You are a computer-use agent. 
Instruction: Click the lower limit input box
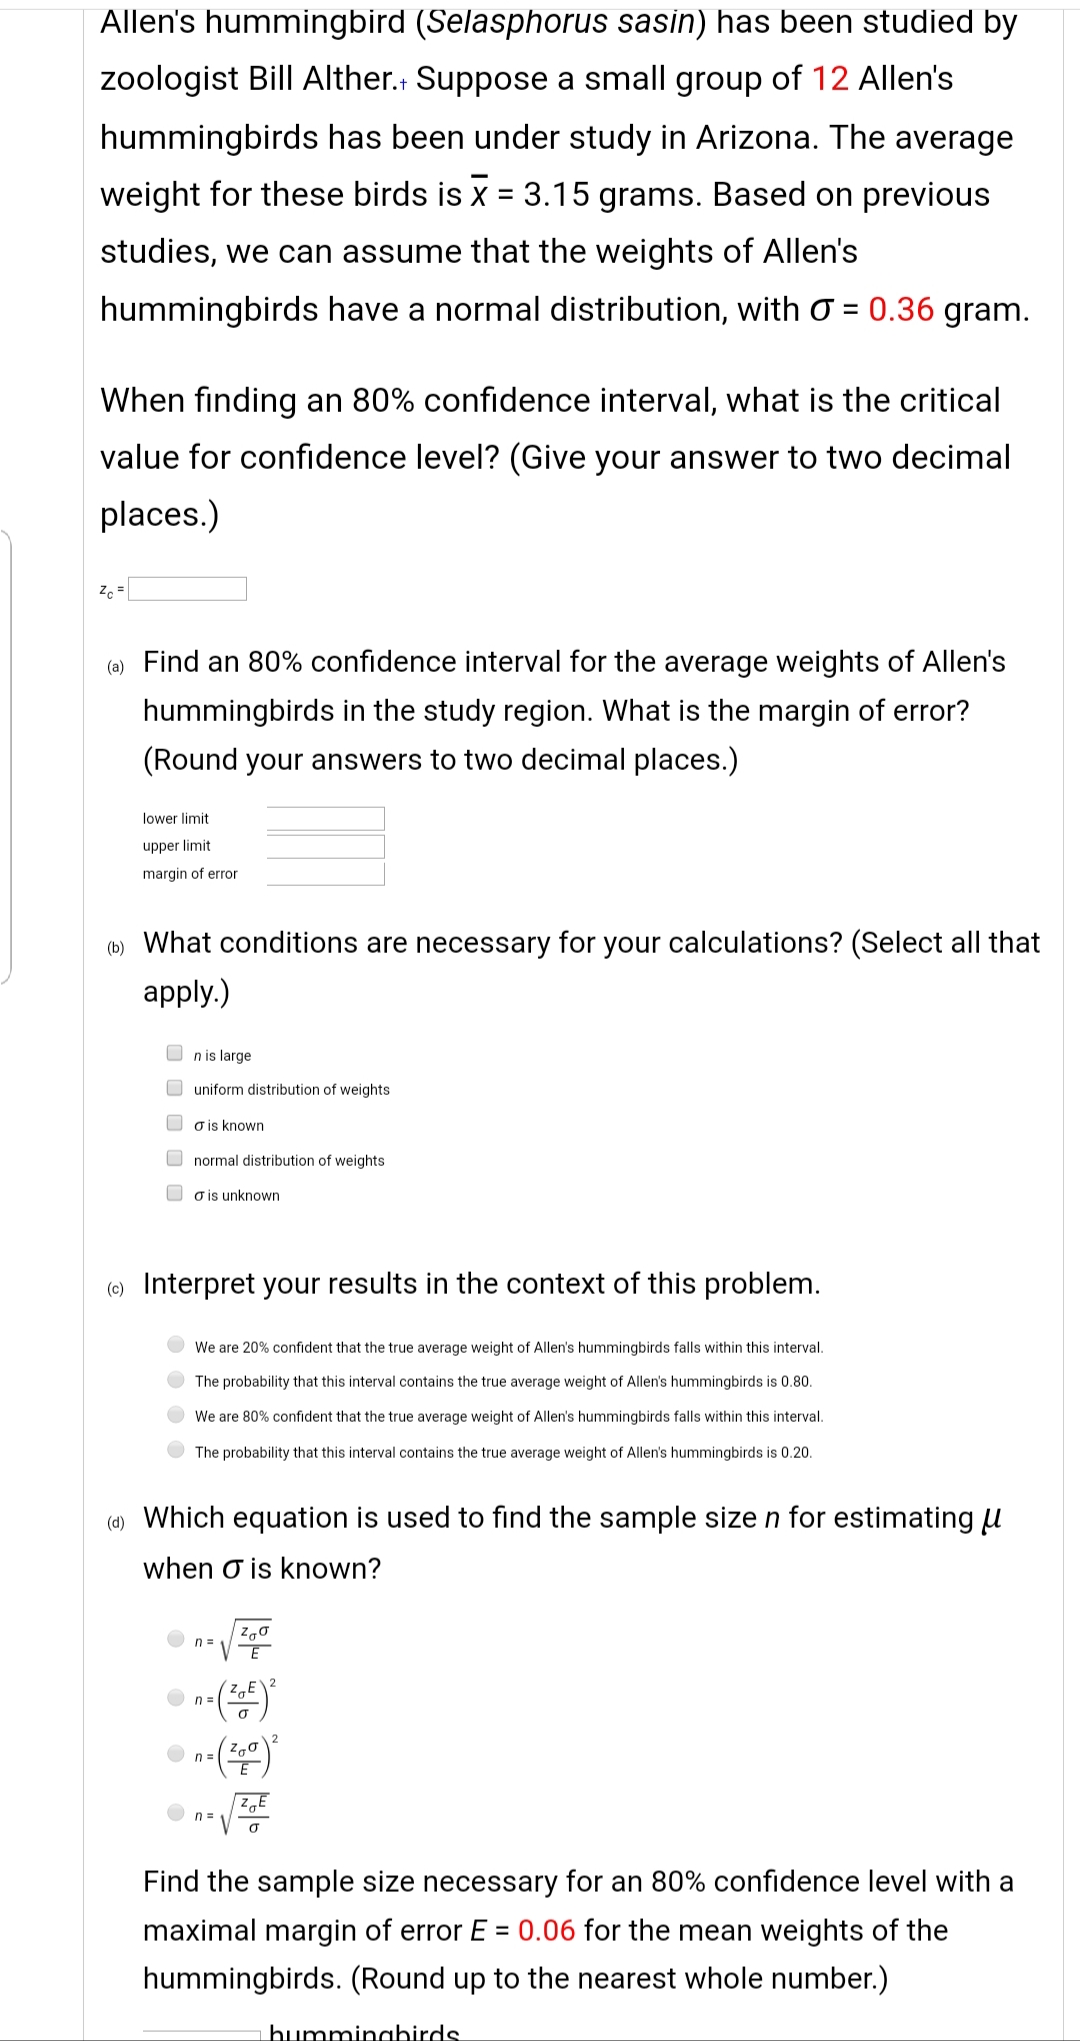tap(325, 817)
